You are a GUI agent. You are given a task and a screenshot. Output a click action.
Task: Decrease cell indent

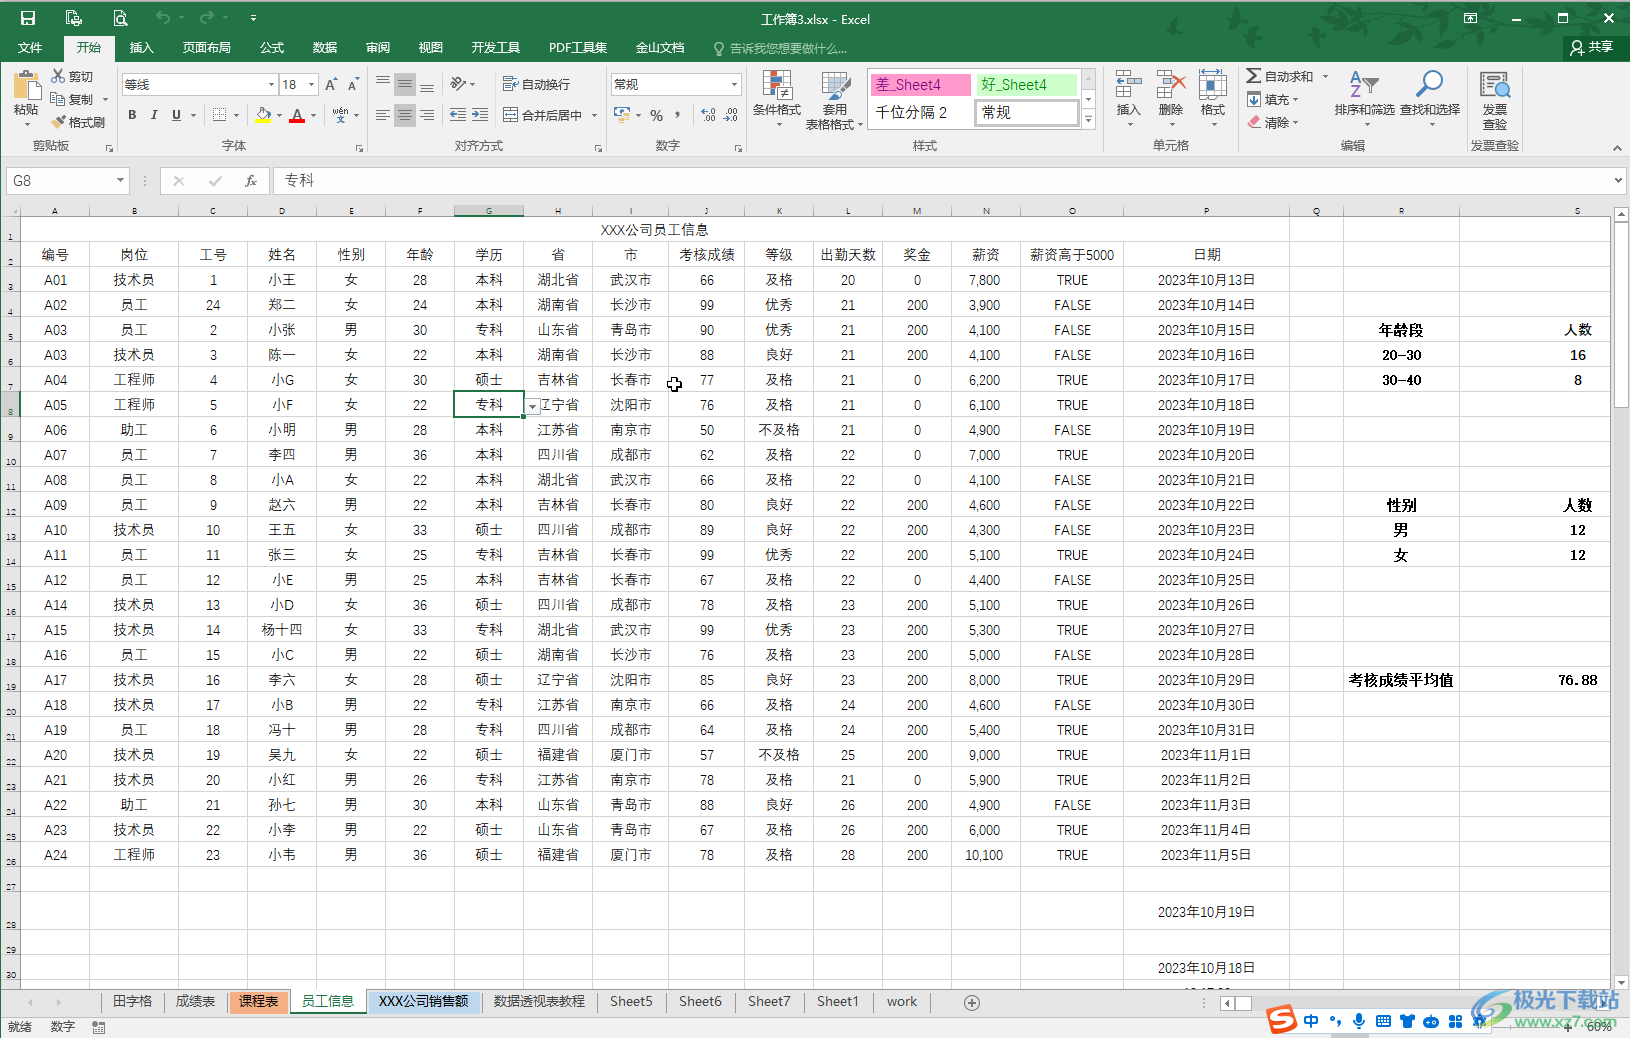(458, 115)
